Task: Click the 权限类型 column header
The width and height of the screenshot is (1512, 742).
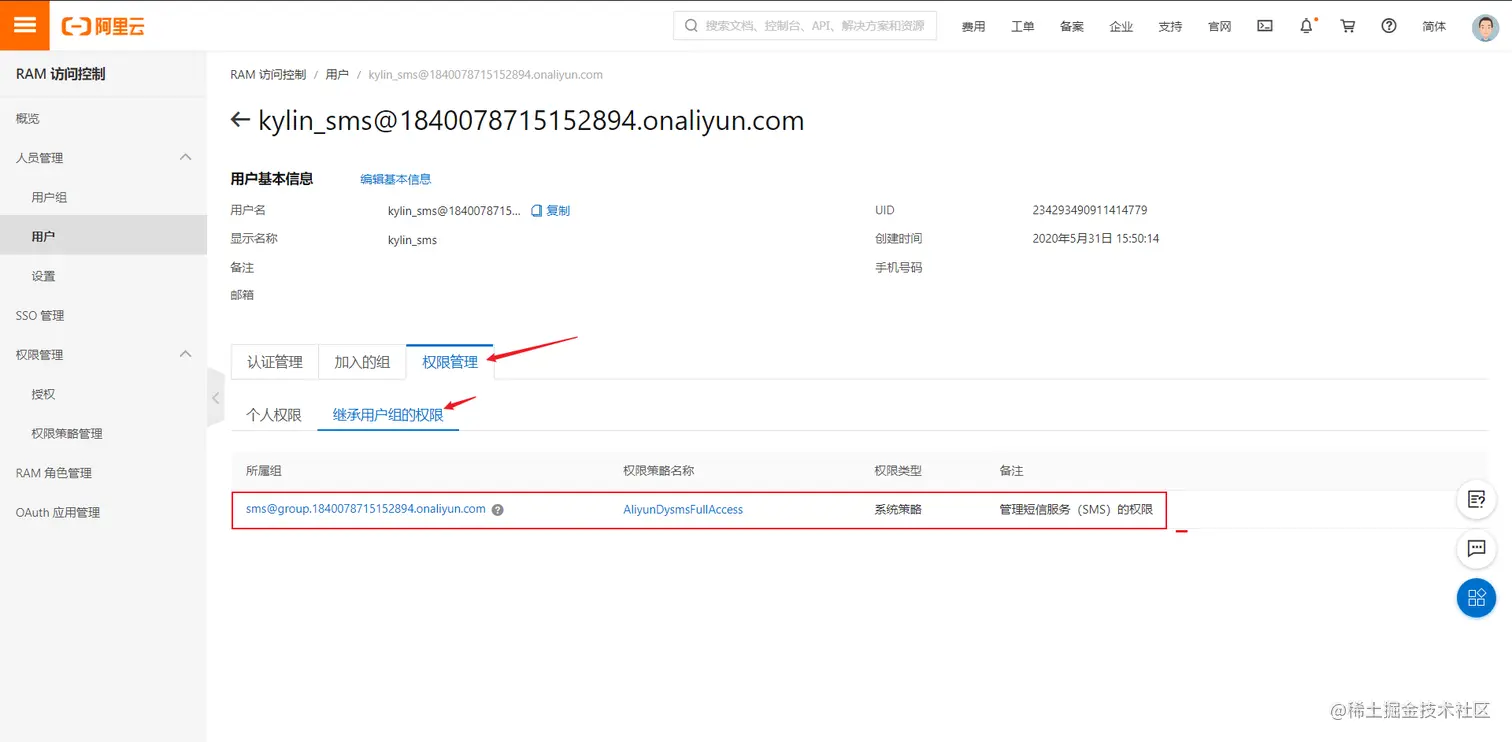Action: coord(898,471)
